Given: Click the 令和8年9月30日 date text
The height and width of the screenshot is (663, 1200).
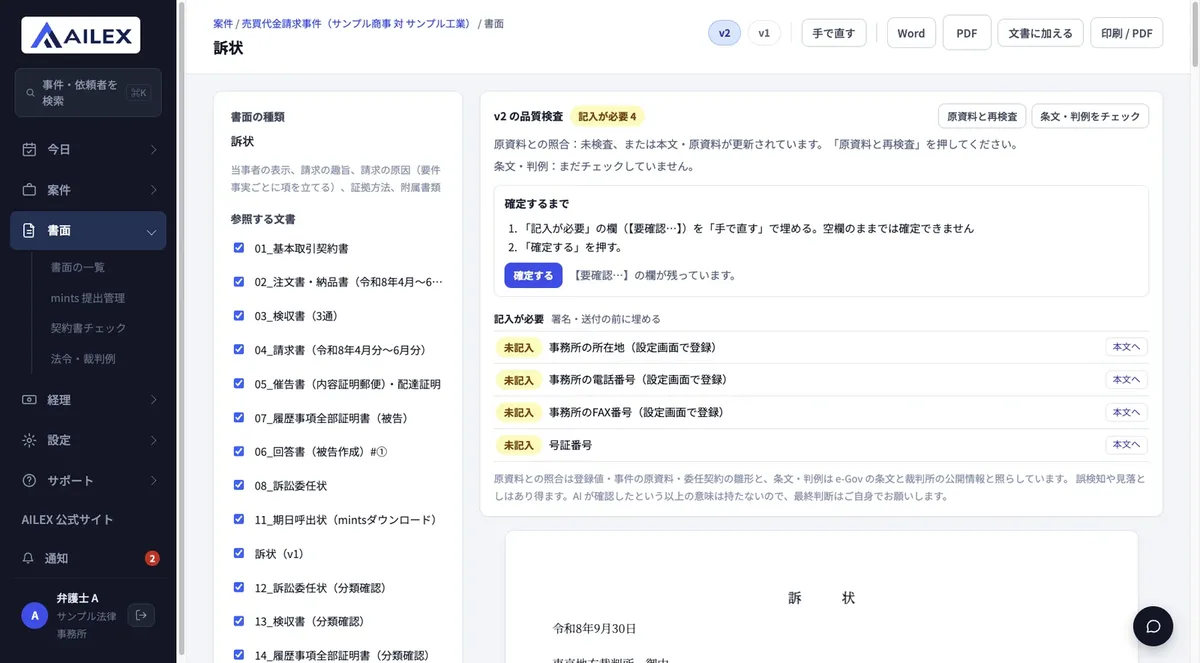Looking at the screenshot, I should coord(594,629).
